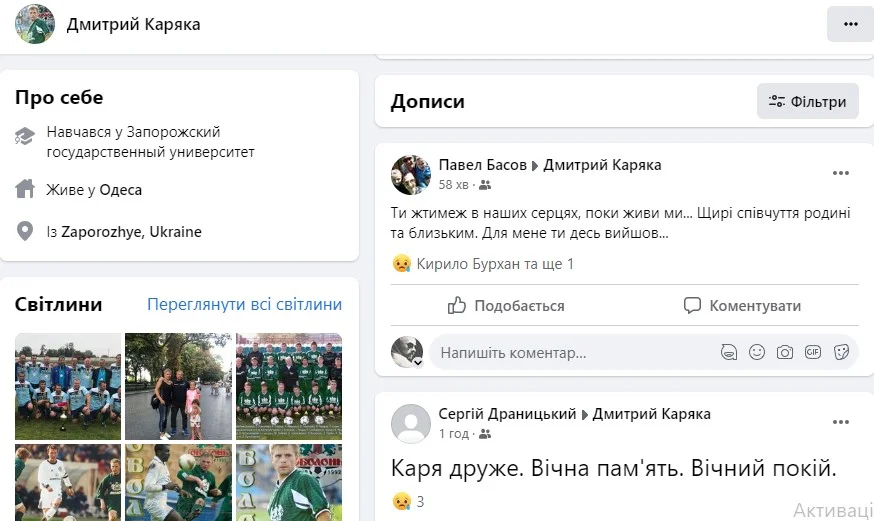Open Переглянути всі світлини link

click(x=244, y=305)
